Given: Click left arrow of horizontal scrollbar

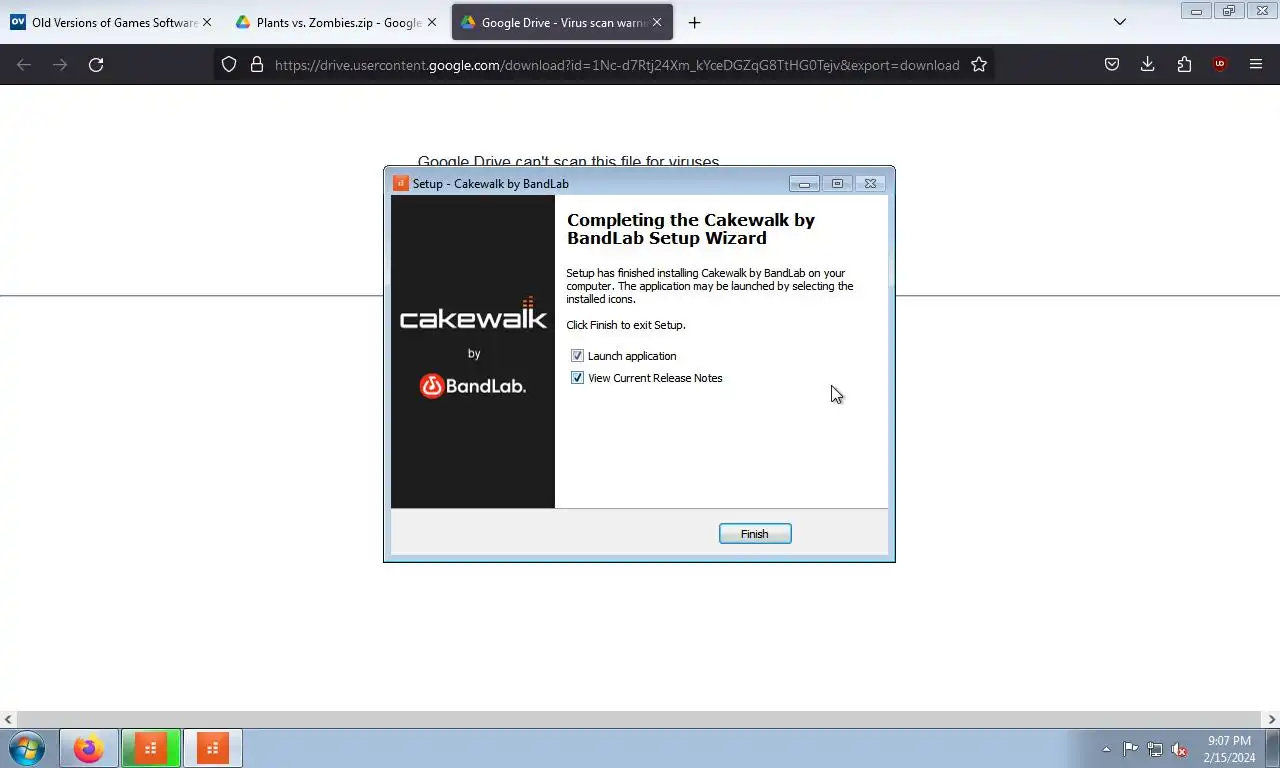Looking at the screenshot, I should [x=8, y=719].
